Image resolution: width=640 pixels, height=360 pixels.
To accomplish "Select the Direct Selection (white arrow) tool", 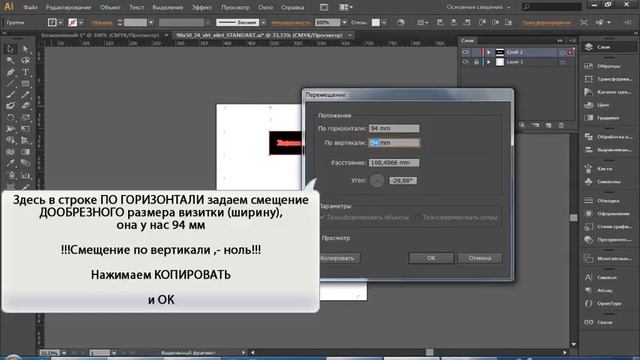I will click(25, 49).
